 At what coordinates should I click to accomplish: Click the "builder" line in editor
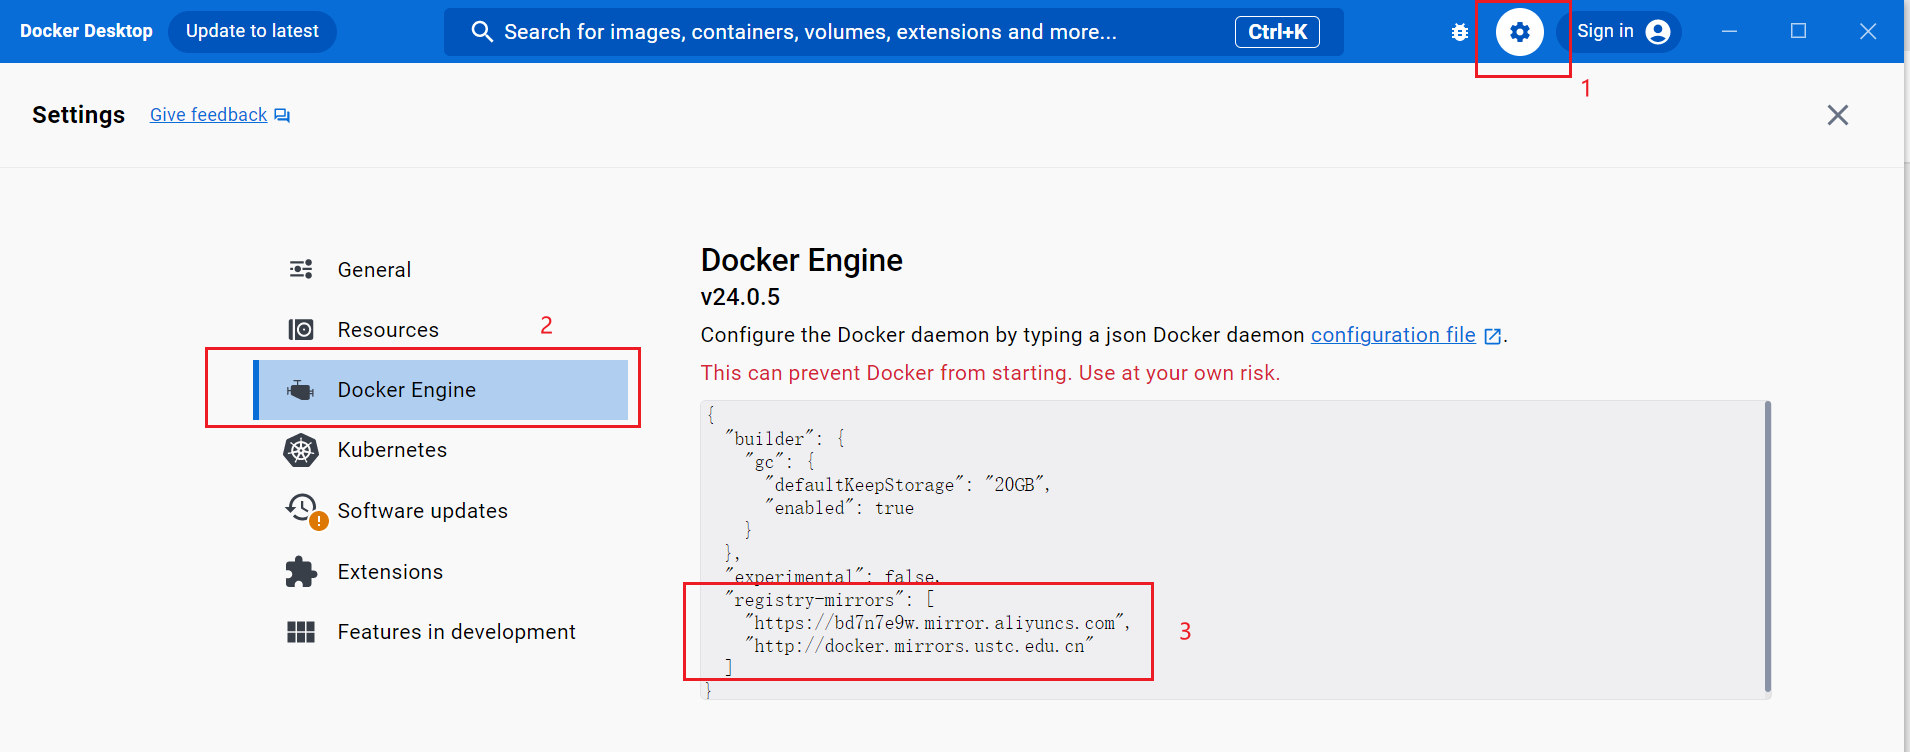pyautogui.click(x=785, y=439)
